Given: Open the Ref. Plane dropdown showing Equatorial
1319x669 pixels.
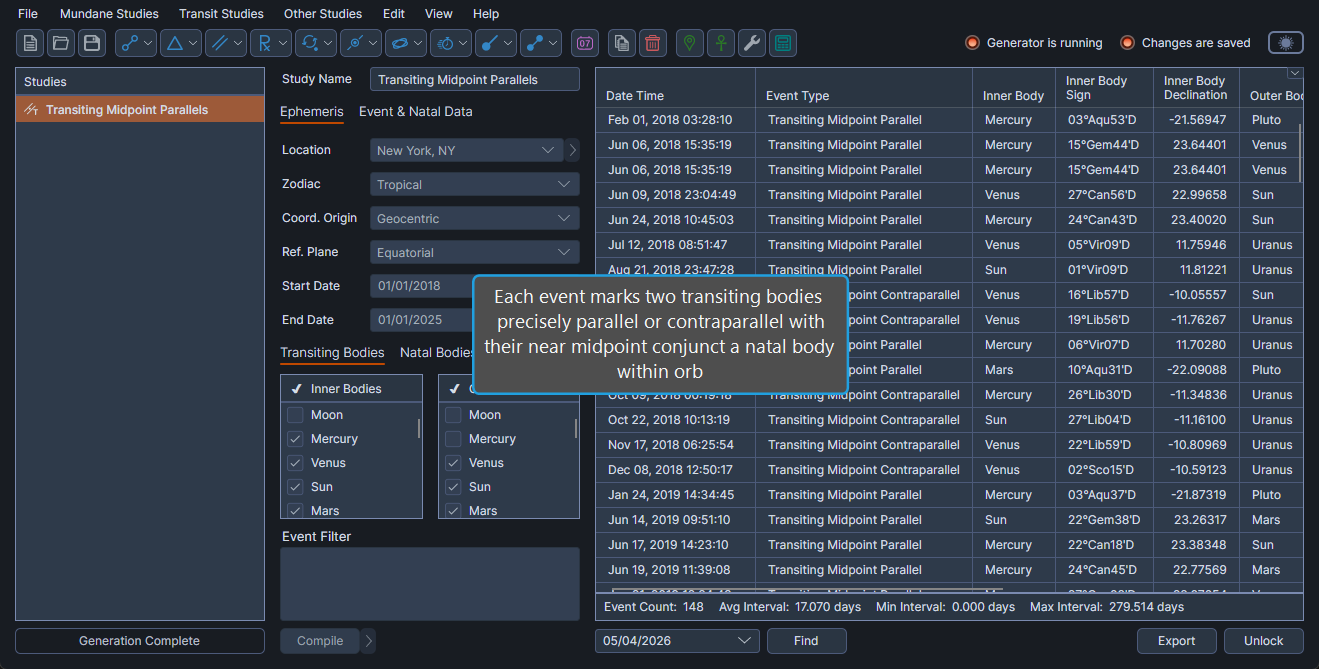Looking at the screenshot, I should [x=475, y=253].
